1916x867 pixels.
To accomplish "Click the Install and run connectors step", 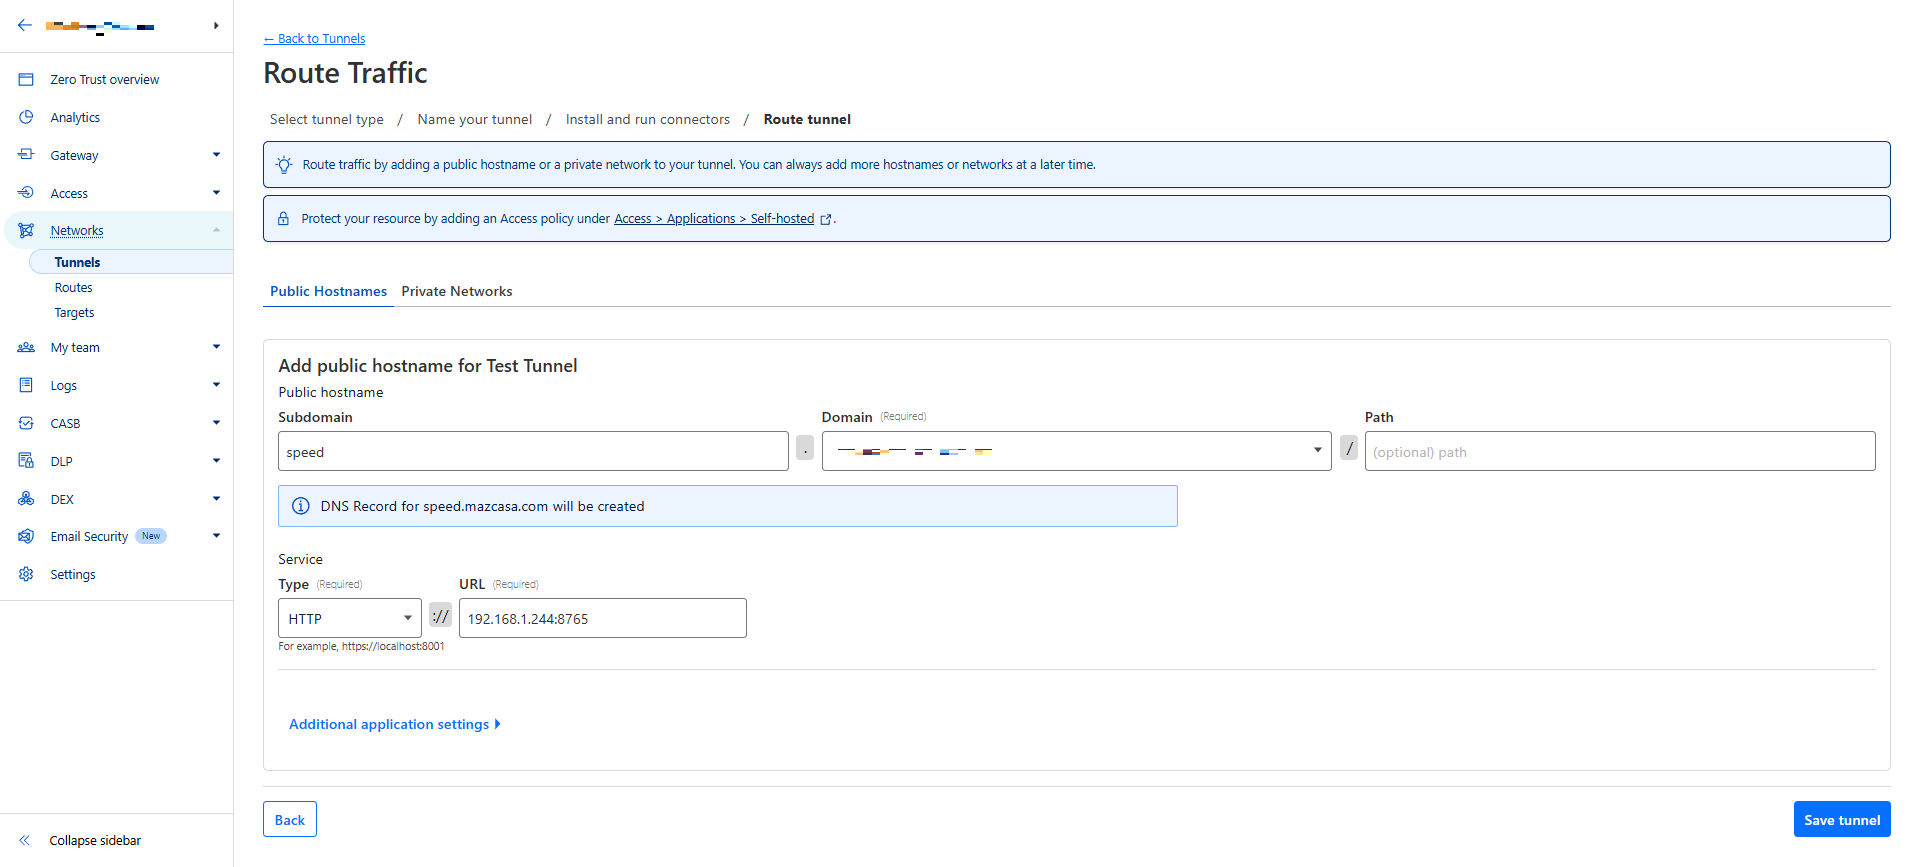I will point(648,119).
